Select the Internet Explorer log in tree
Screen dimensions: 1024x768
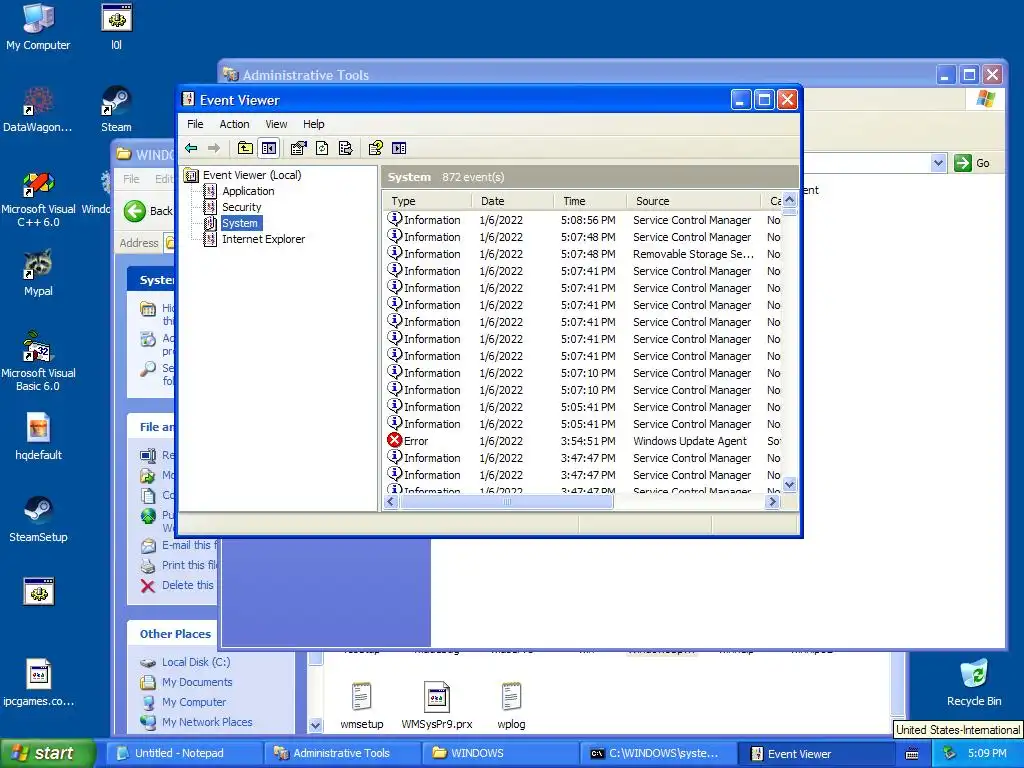click(x=263, y=239)
